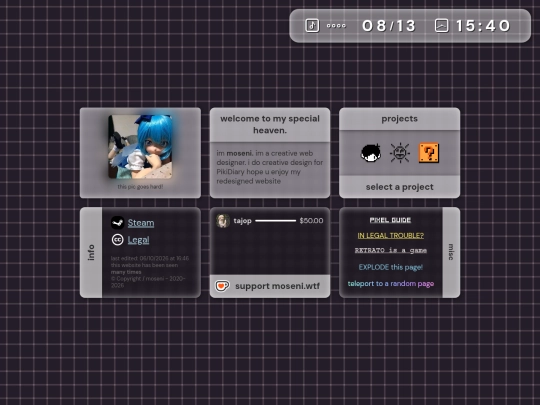Click EXPLODE this page!

[391, 267]
